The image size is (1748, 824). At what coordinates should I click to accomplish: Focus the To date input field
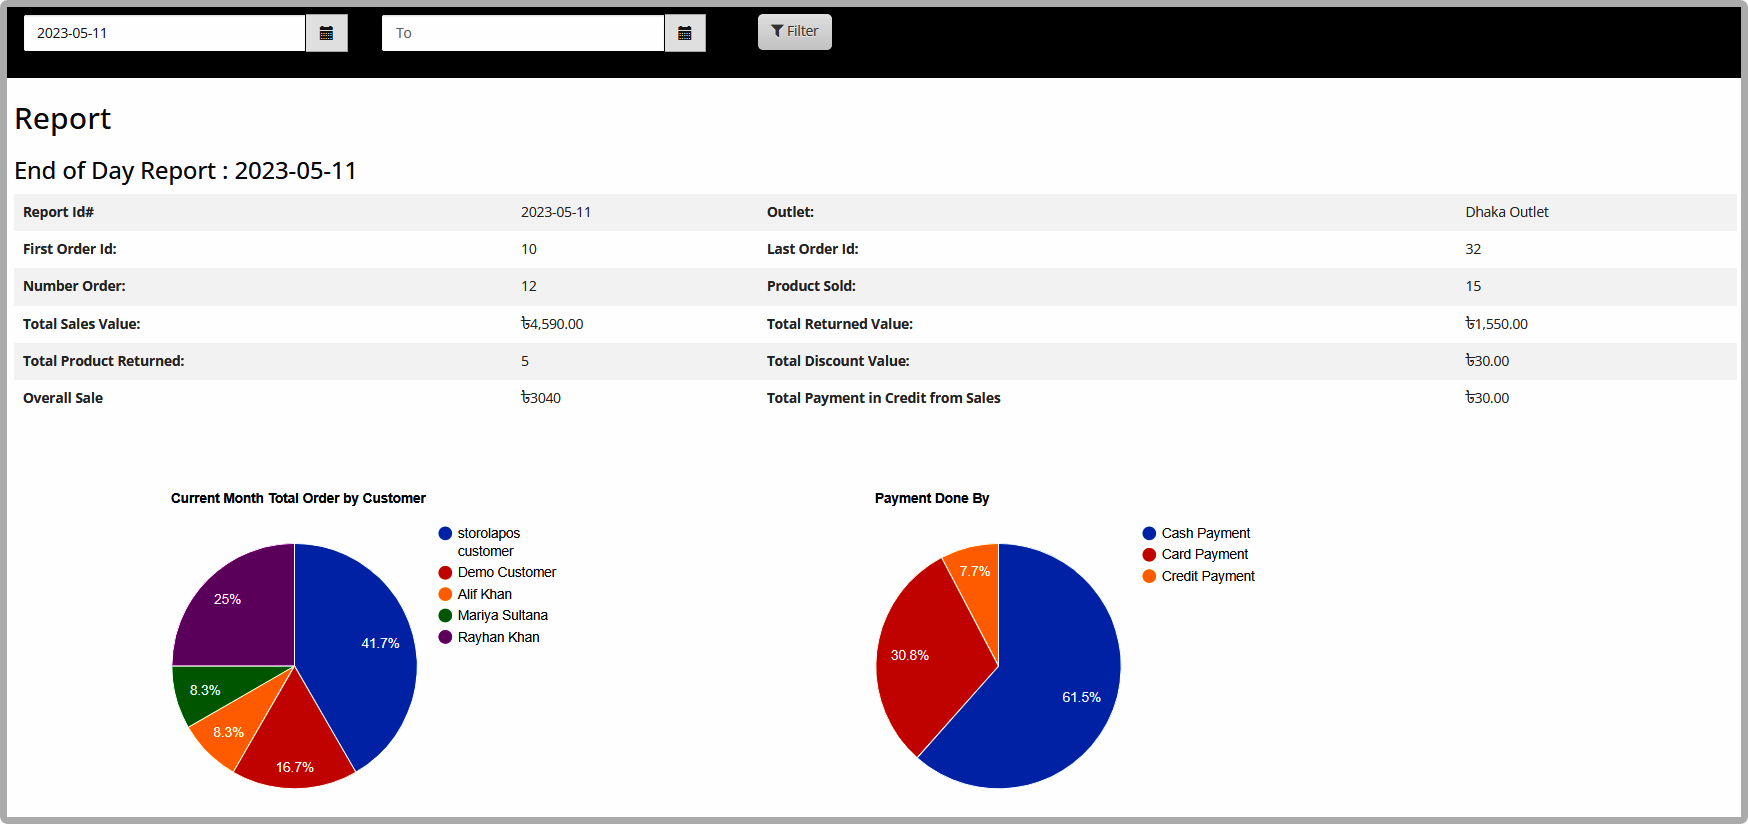(x=523, y=33)
